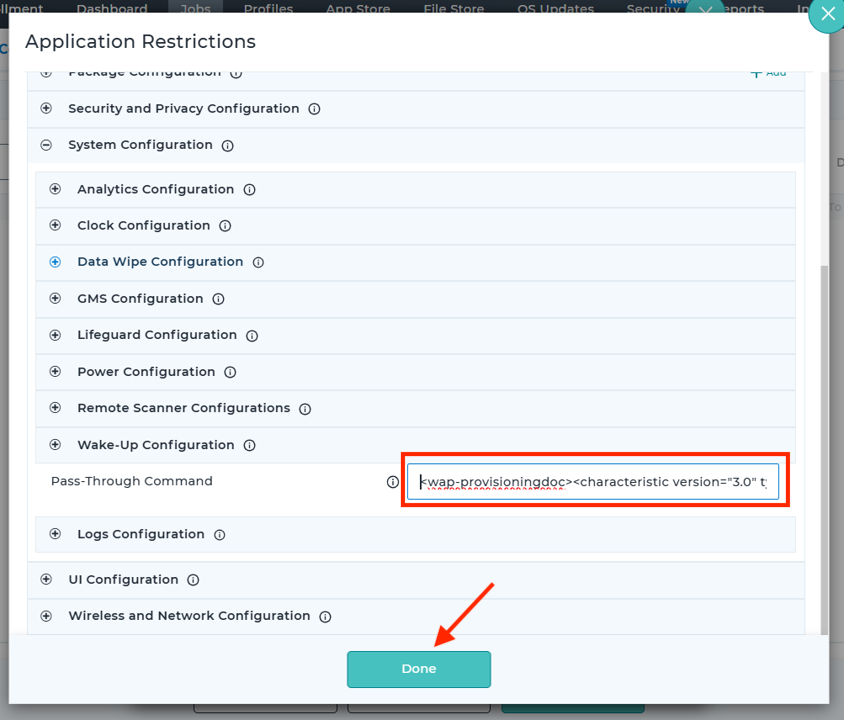Click Add link in Package Configuration row
Viewport: 844px width, 720px height.
pos(768,73)
